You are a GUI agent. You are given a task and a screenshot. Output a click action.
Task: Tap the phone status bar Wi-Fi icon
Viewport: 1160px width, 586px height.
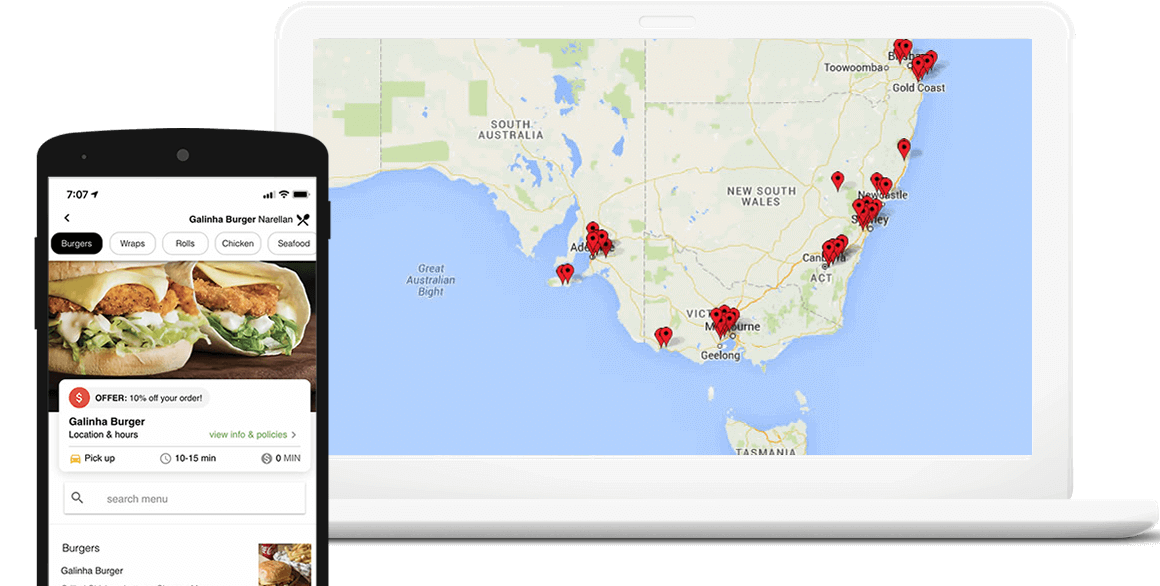pyautogui.click(x=283, y=195)
